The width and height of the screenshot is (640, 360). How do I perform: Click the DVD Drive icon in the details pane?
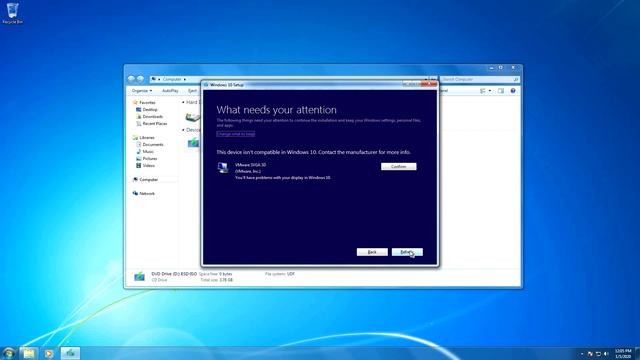pyautogui.click(x=139, y=277)
